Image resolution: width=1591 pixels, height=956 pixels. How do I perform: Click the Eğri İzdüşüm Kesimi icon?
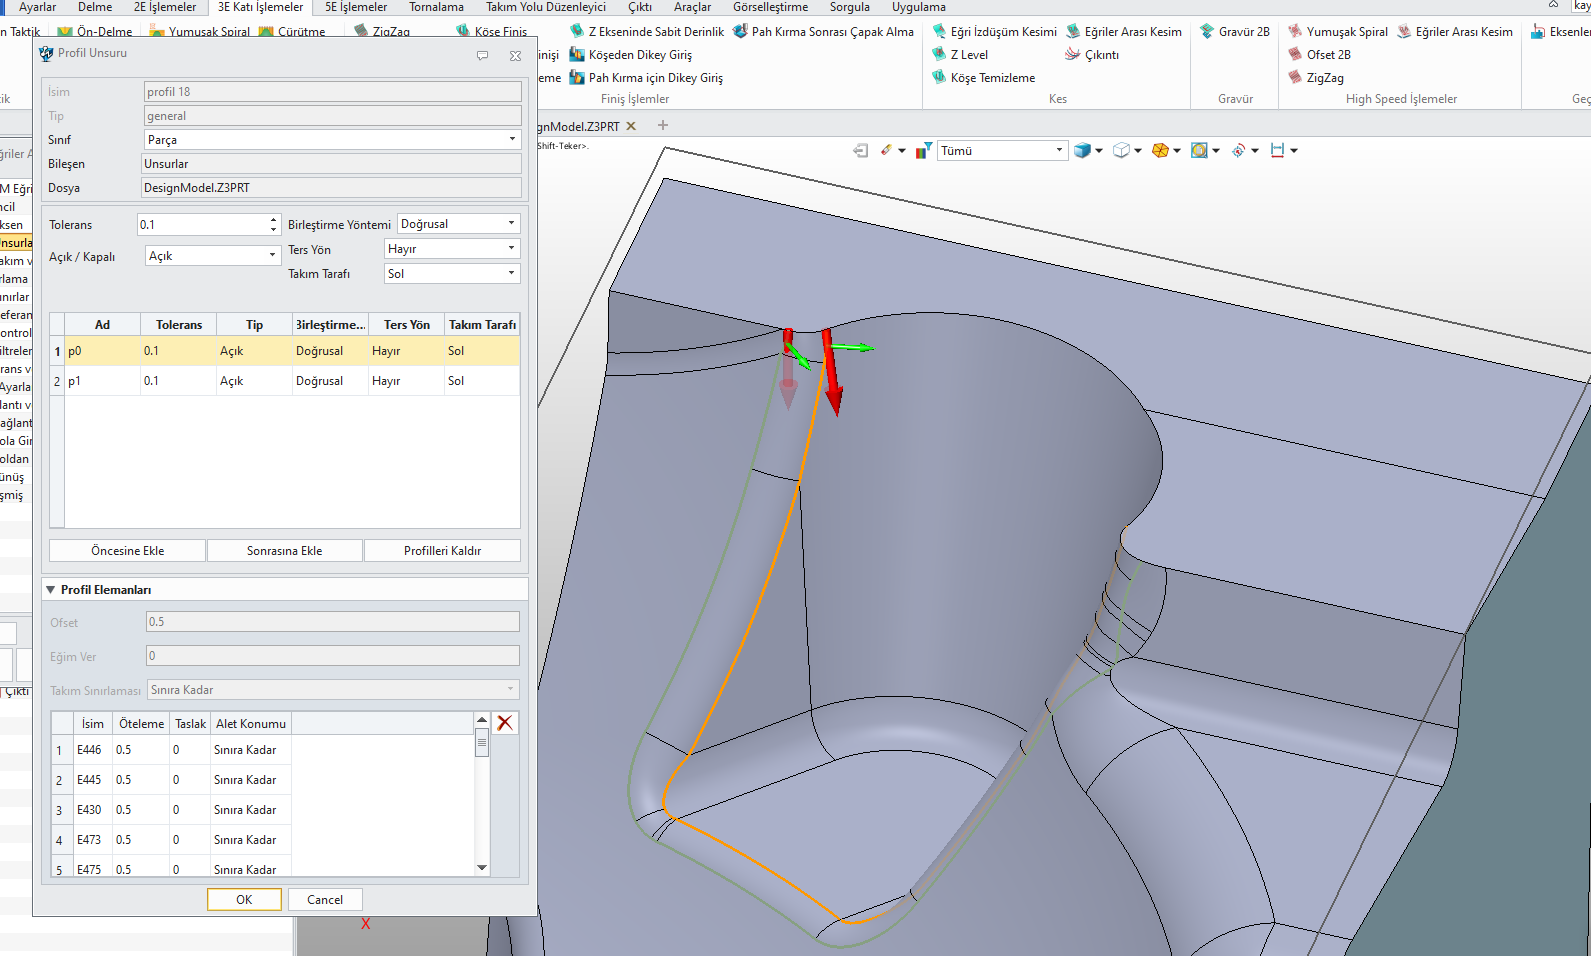click(939, 32)
